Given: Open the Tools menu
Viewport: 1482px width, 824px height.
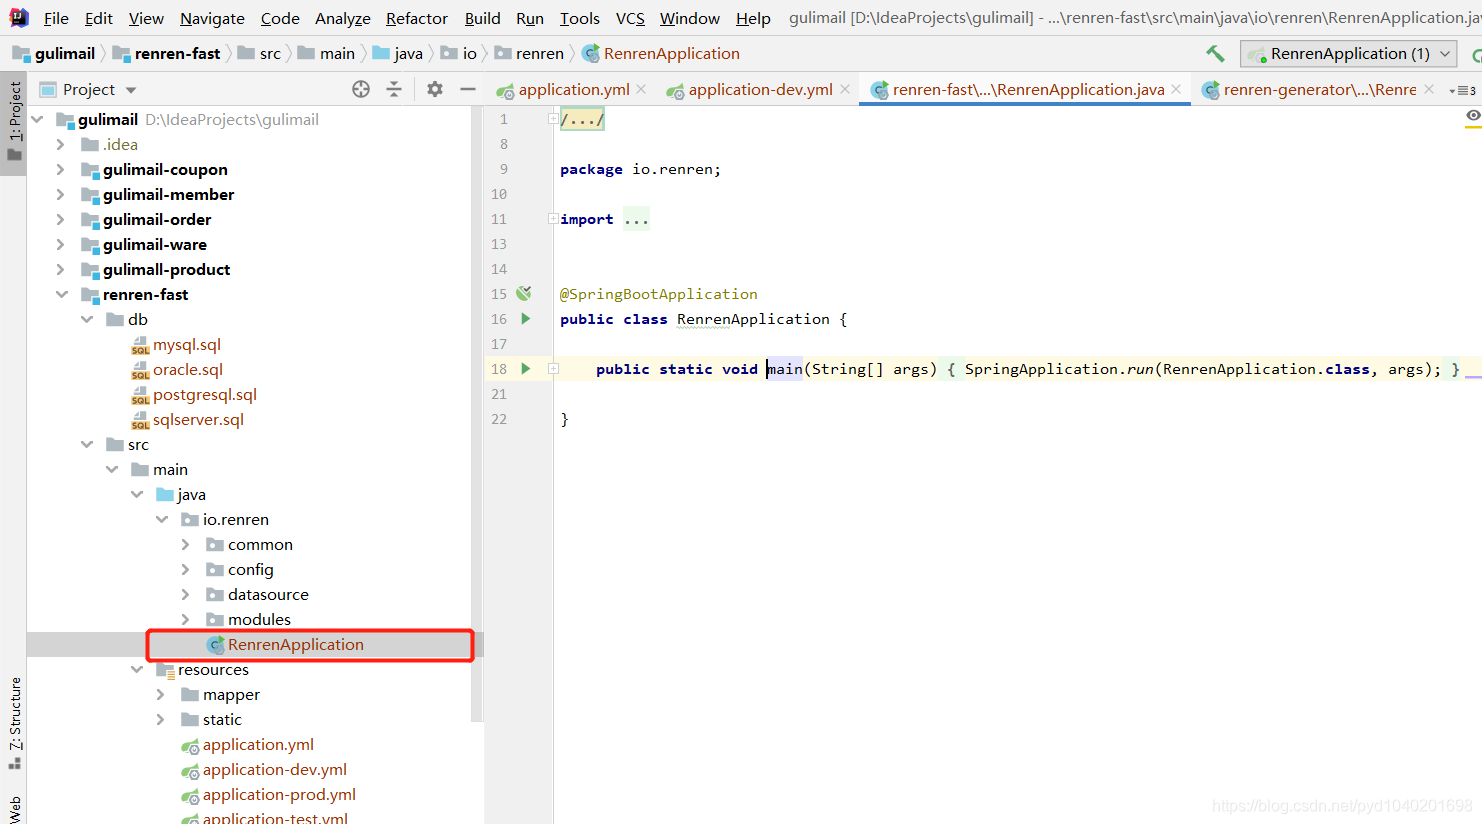Looking at the screenshot, I should (580, 18).
